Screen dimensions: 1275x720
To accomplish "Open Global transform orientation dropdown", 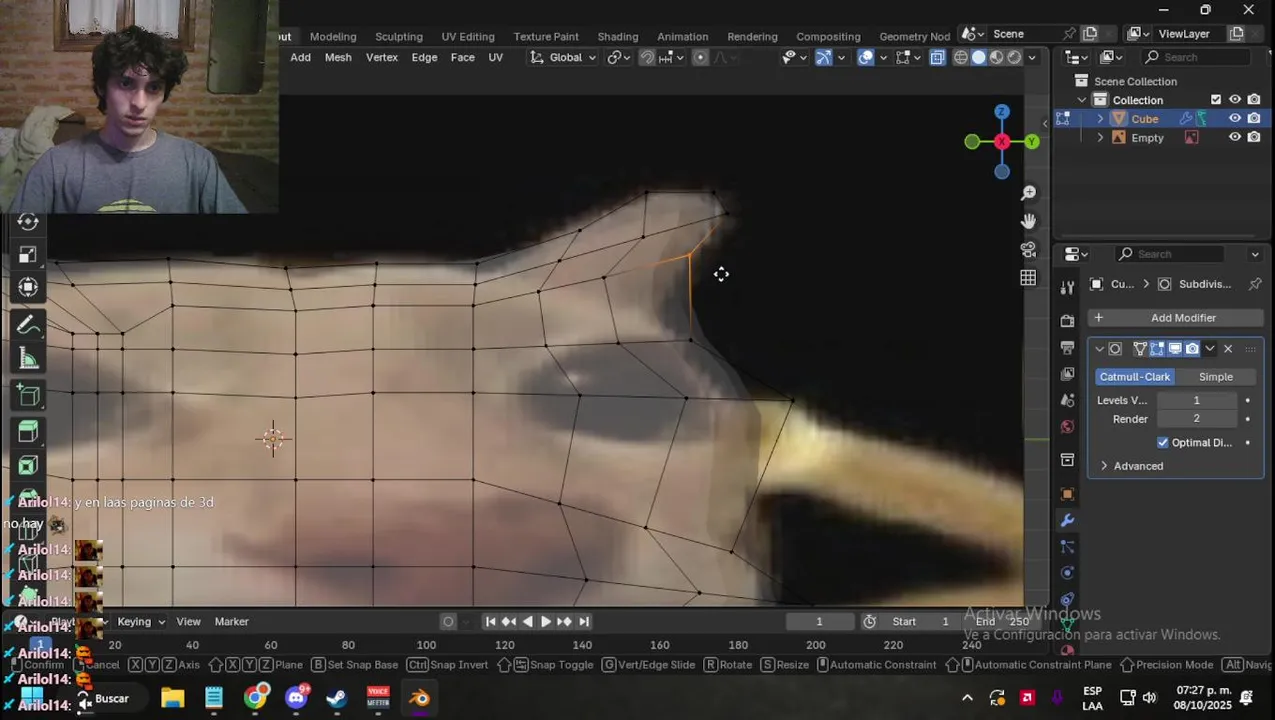I will pyautogui.click(x=564, y=57).
